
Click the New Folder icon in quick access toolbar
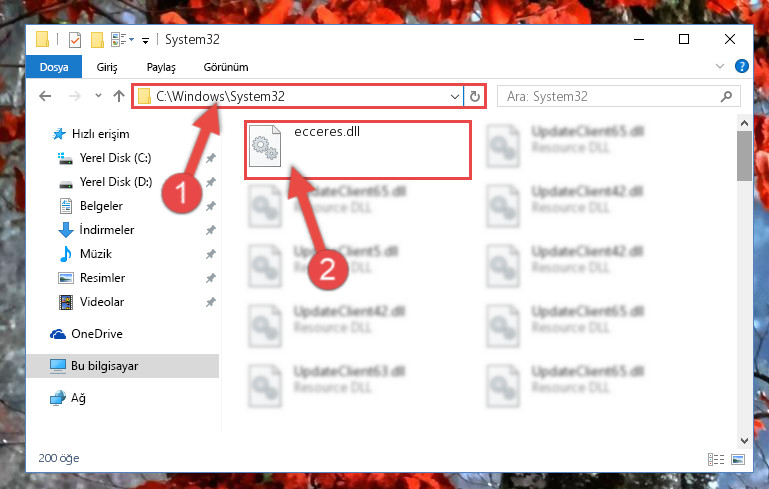[x=97, y=40]
